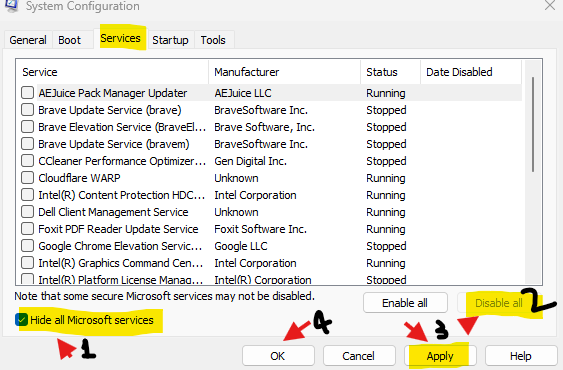Image resolution: width=563 pixels, height=370 pixels.
Task: Click the Google Chrome Elevation Stopped status
Action: (386, 246)
